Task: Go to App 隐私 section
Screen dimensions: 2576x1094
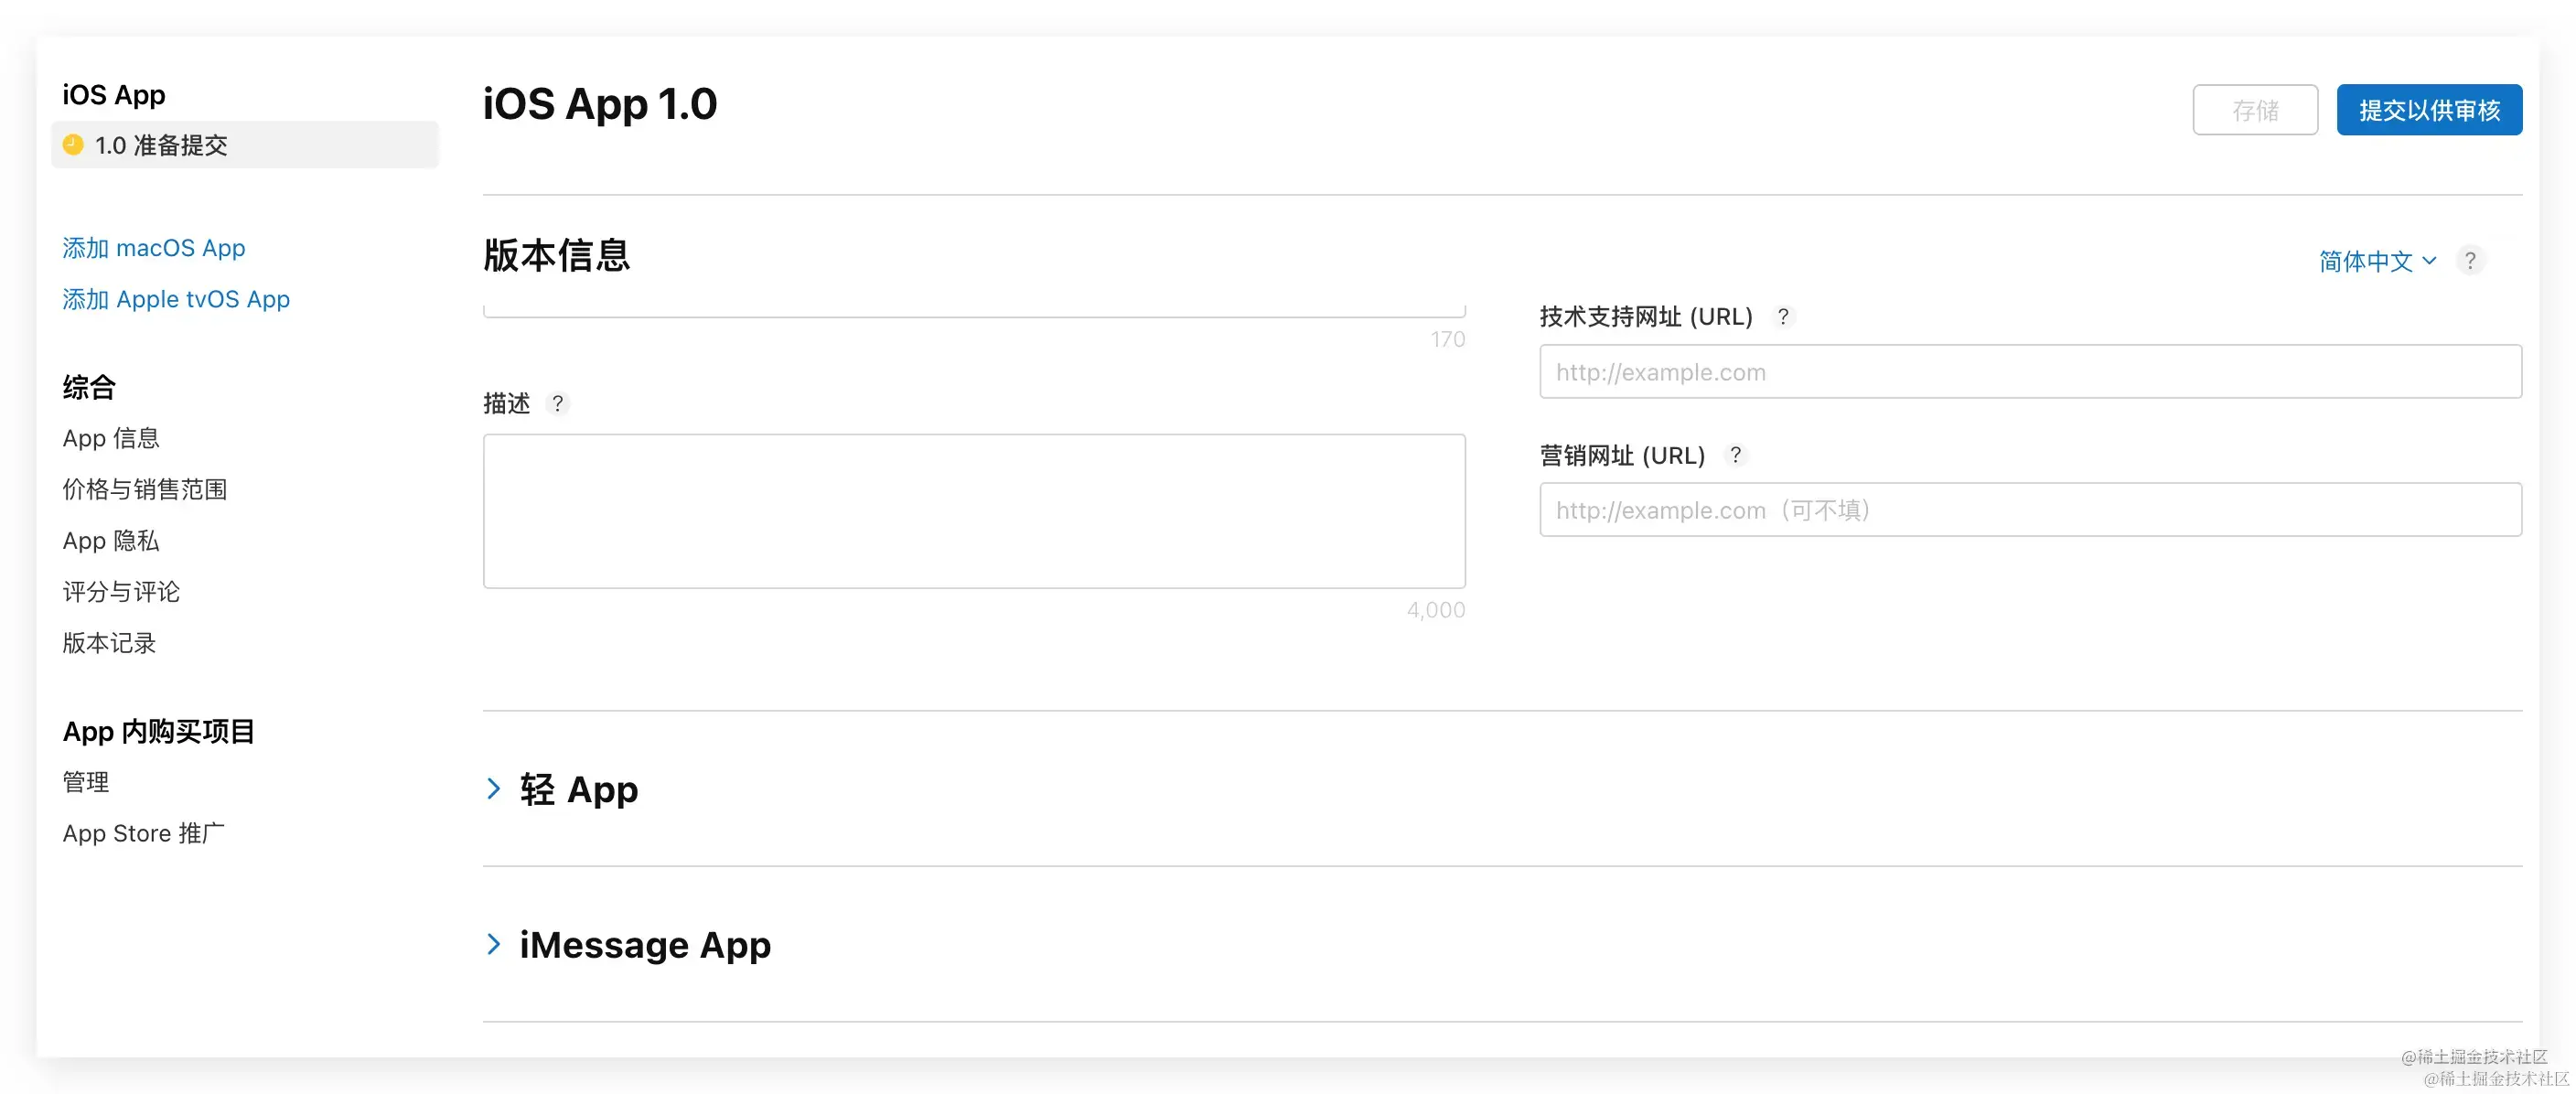Action: (x=111, y=541)
